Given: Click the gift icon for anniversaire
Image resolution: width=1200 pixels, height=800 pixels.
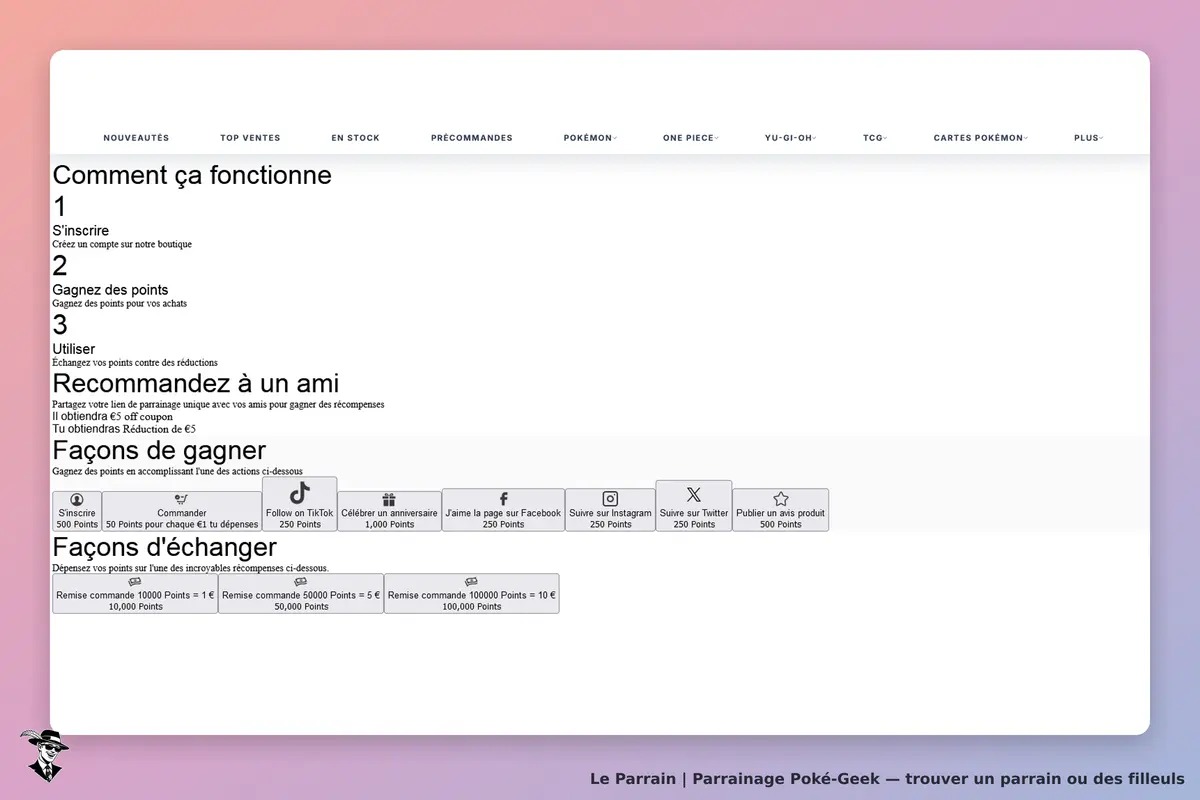Looking at the screenshot, I should click(389, 500).
